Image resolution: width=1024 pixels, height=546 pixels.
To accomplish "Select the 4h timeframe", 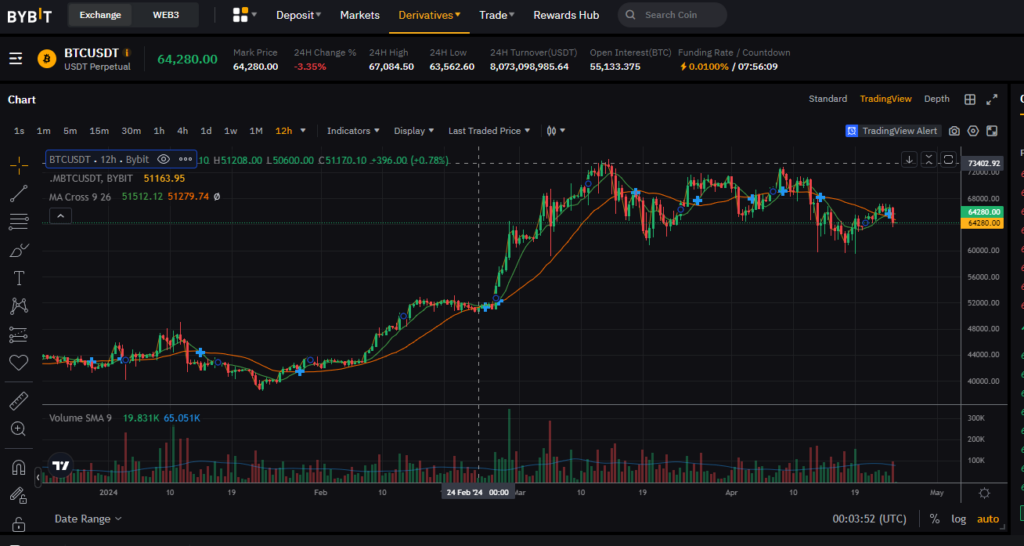I will click(x=182, y=131).
